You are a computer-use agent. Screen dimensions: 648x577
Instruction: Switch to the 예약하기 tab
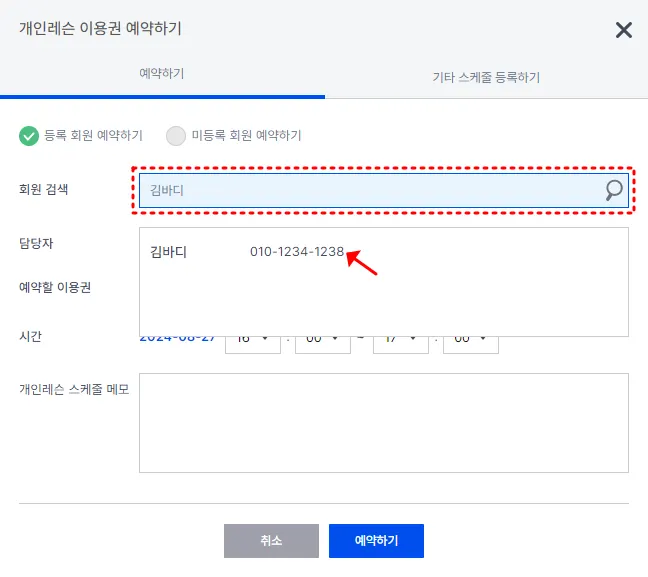pos(162,74)
